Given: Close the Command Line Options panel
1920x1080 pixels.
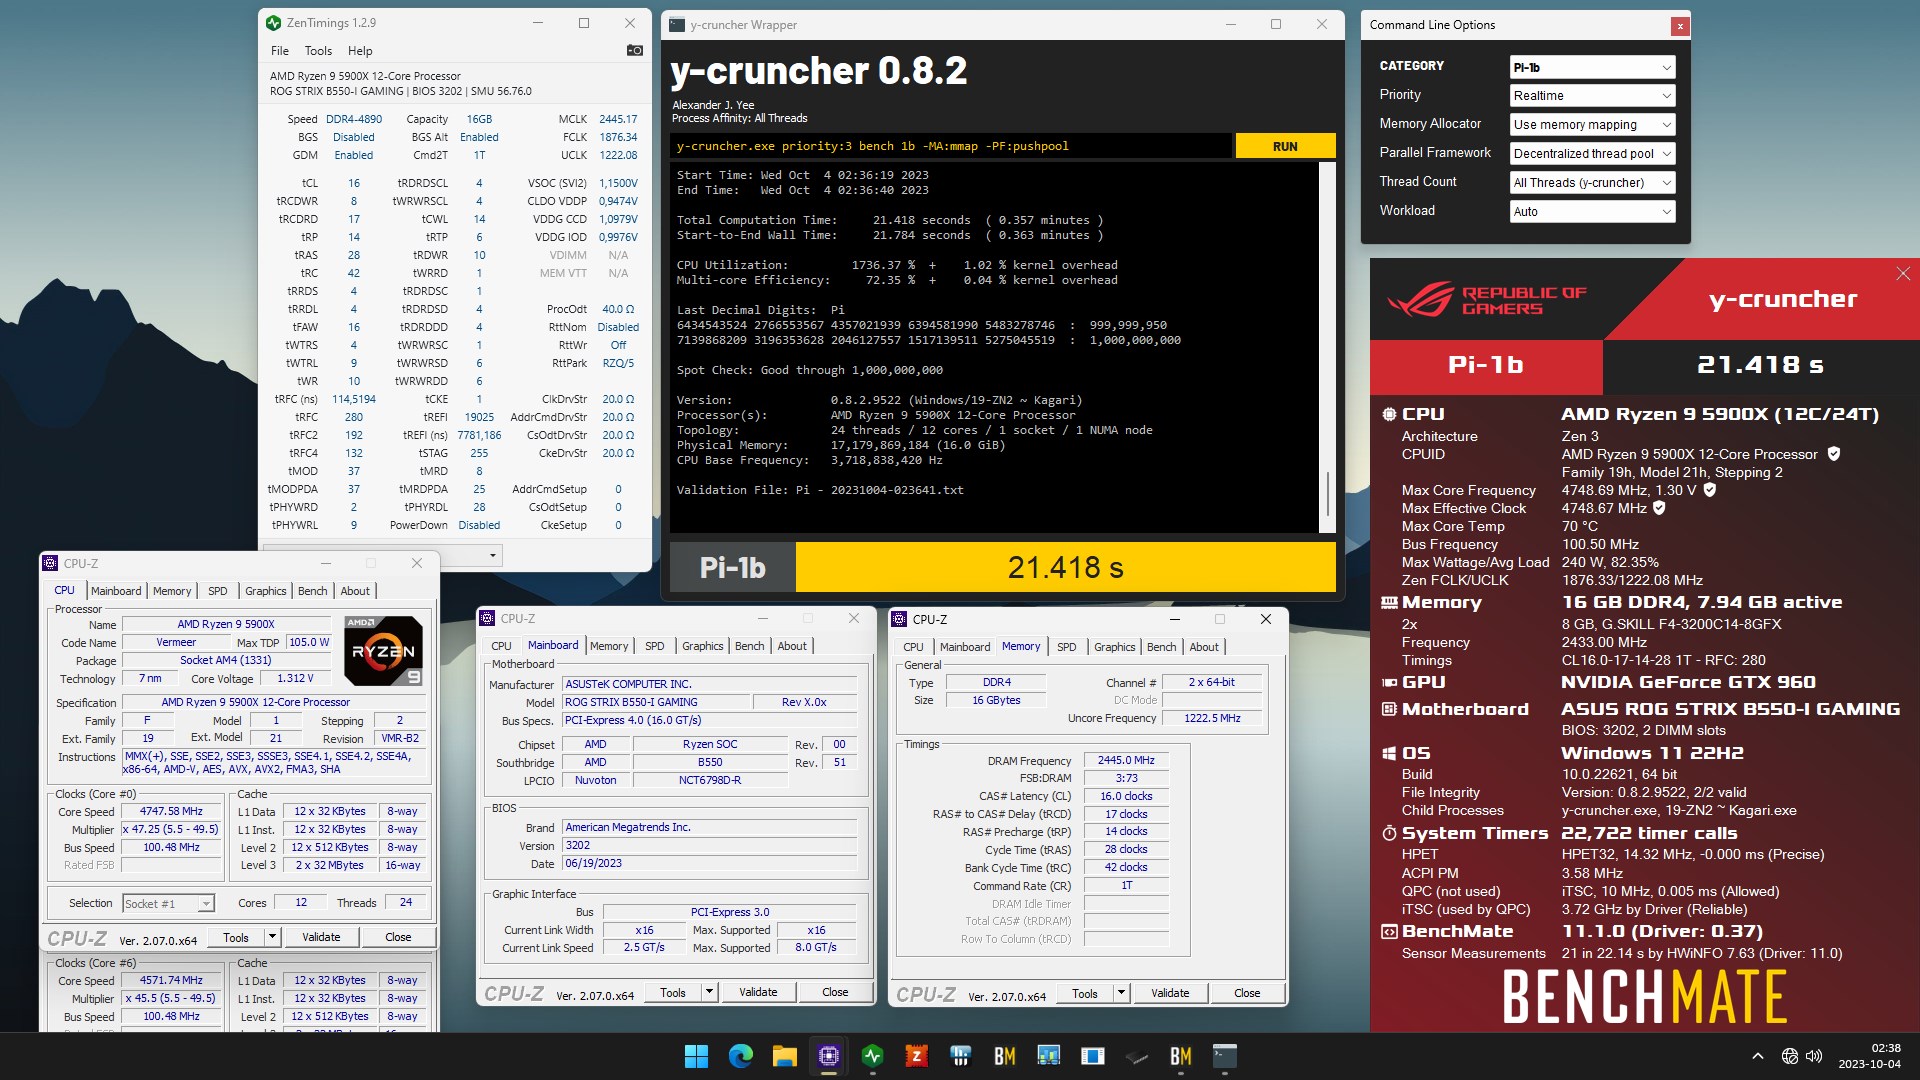Looking at the screenshot, I should [x=1680, y=26].
